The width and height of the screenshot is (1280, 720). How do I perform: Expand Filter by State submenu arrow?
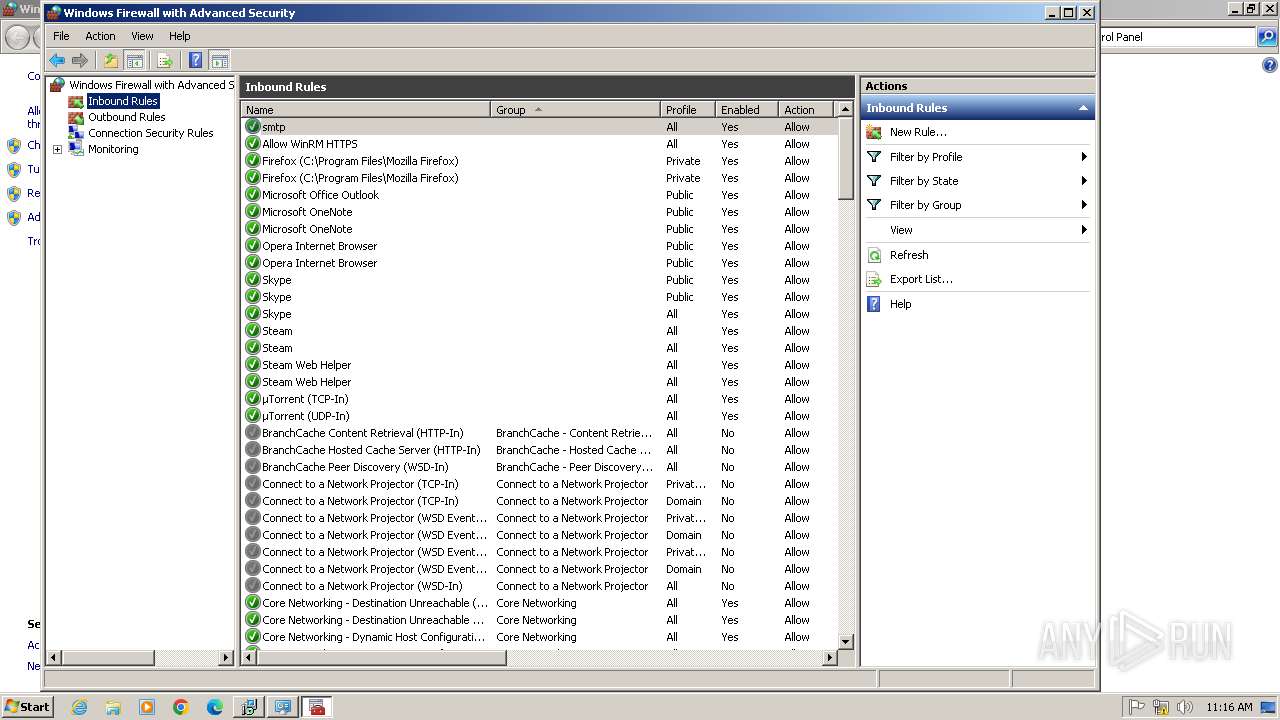[1084, 181]
